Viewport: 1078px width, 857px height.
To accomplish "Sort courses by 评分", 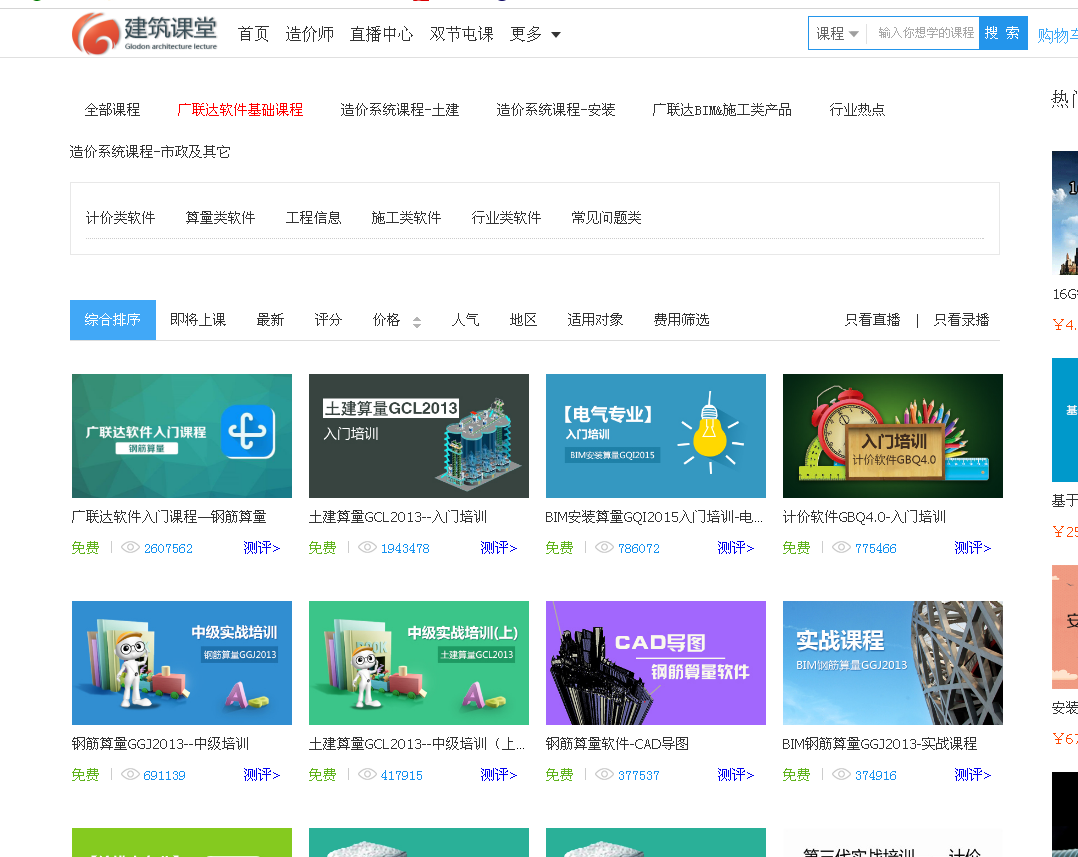I will (328, 320).
